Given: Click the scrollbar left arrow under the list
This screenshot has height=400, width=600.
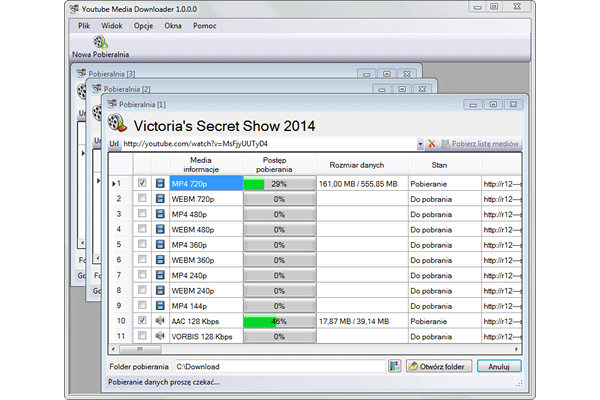Looking at the screenshot, I should 113,349.
